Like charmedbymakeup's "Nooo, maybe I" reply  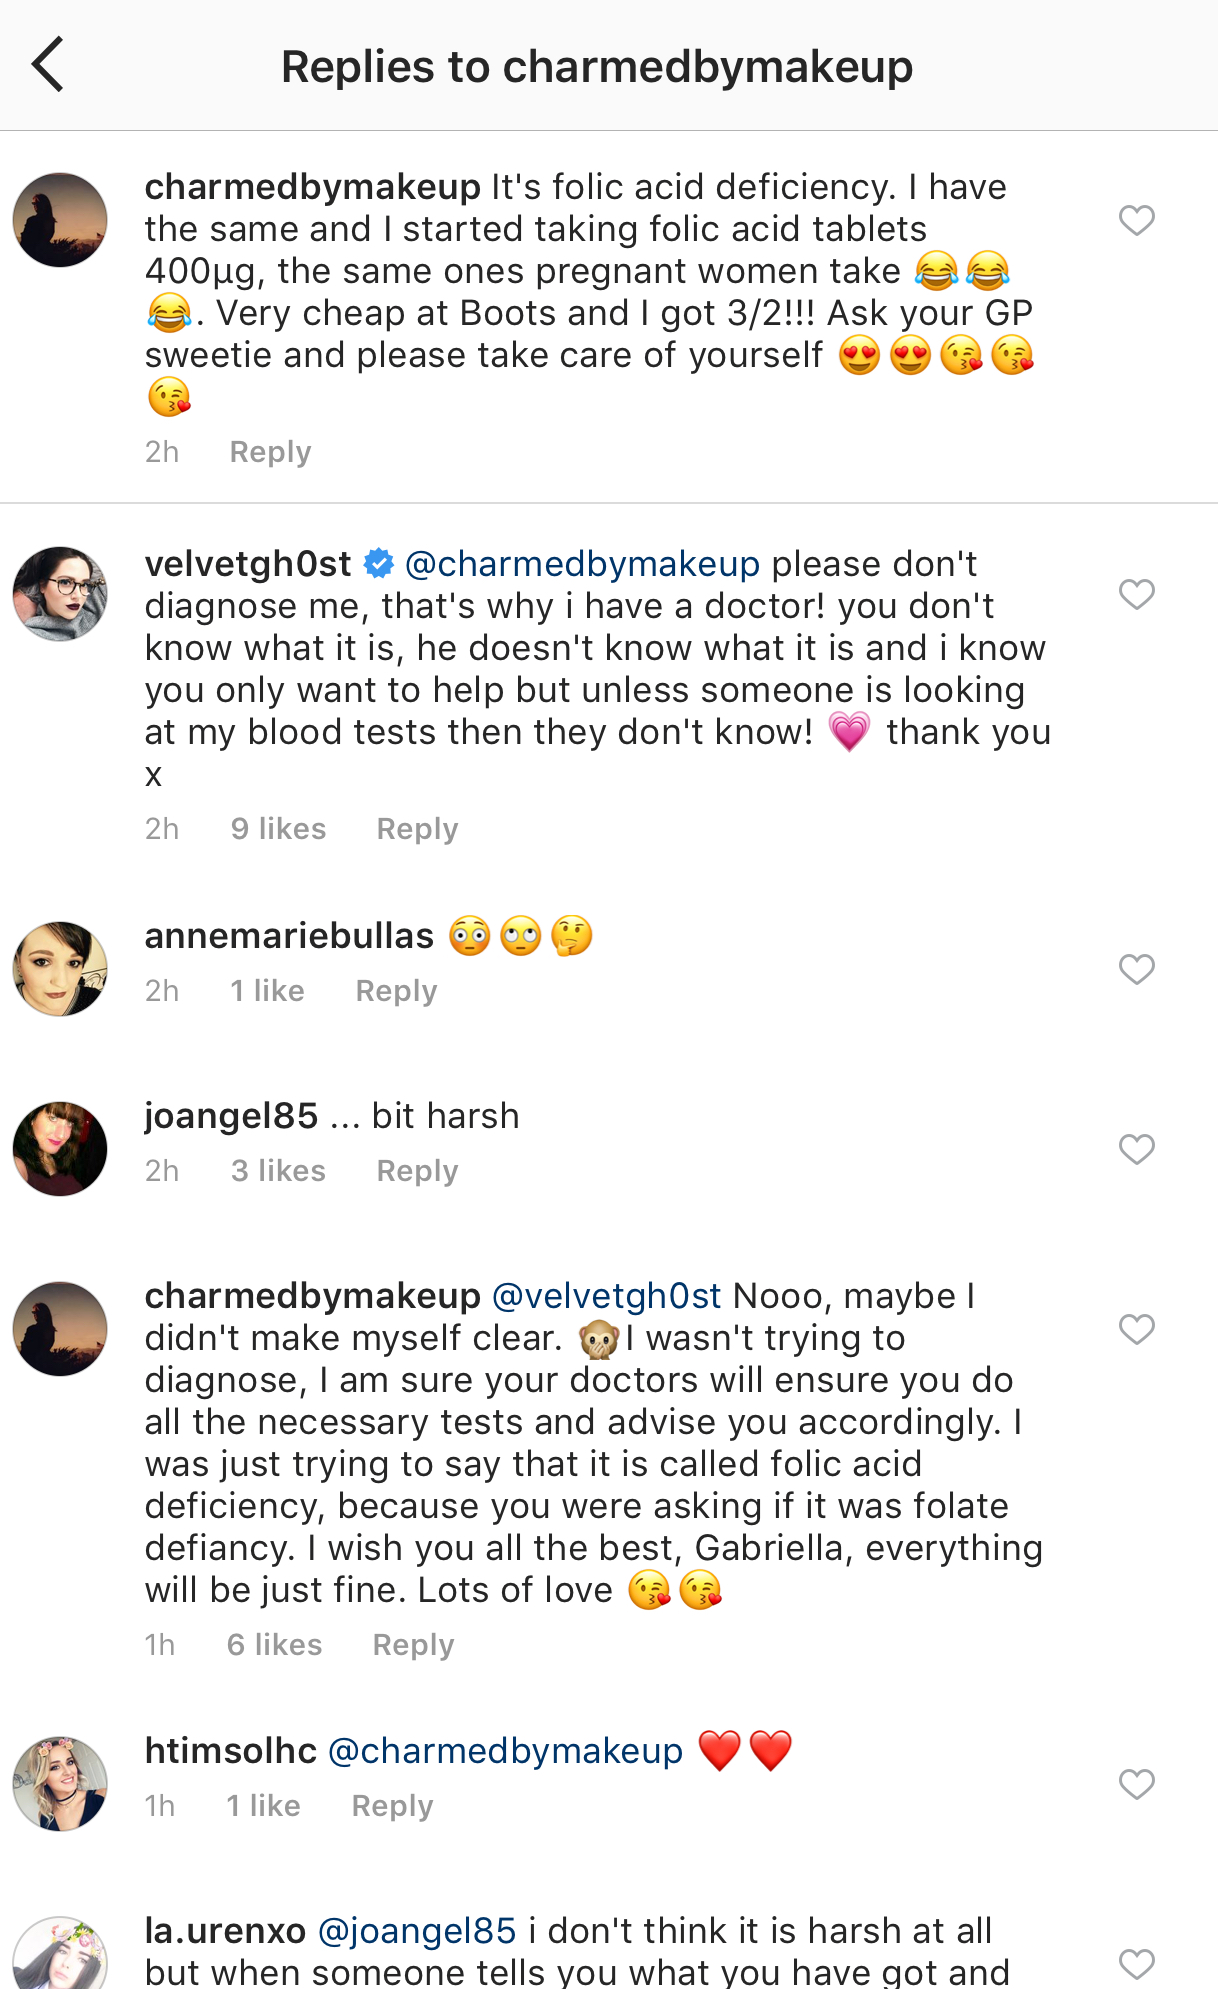tap(1136, 1329)
